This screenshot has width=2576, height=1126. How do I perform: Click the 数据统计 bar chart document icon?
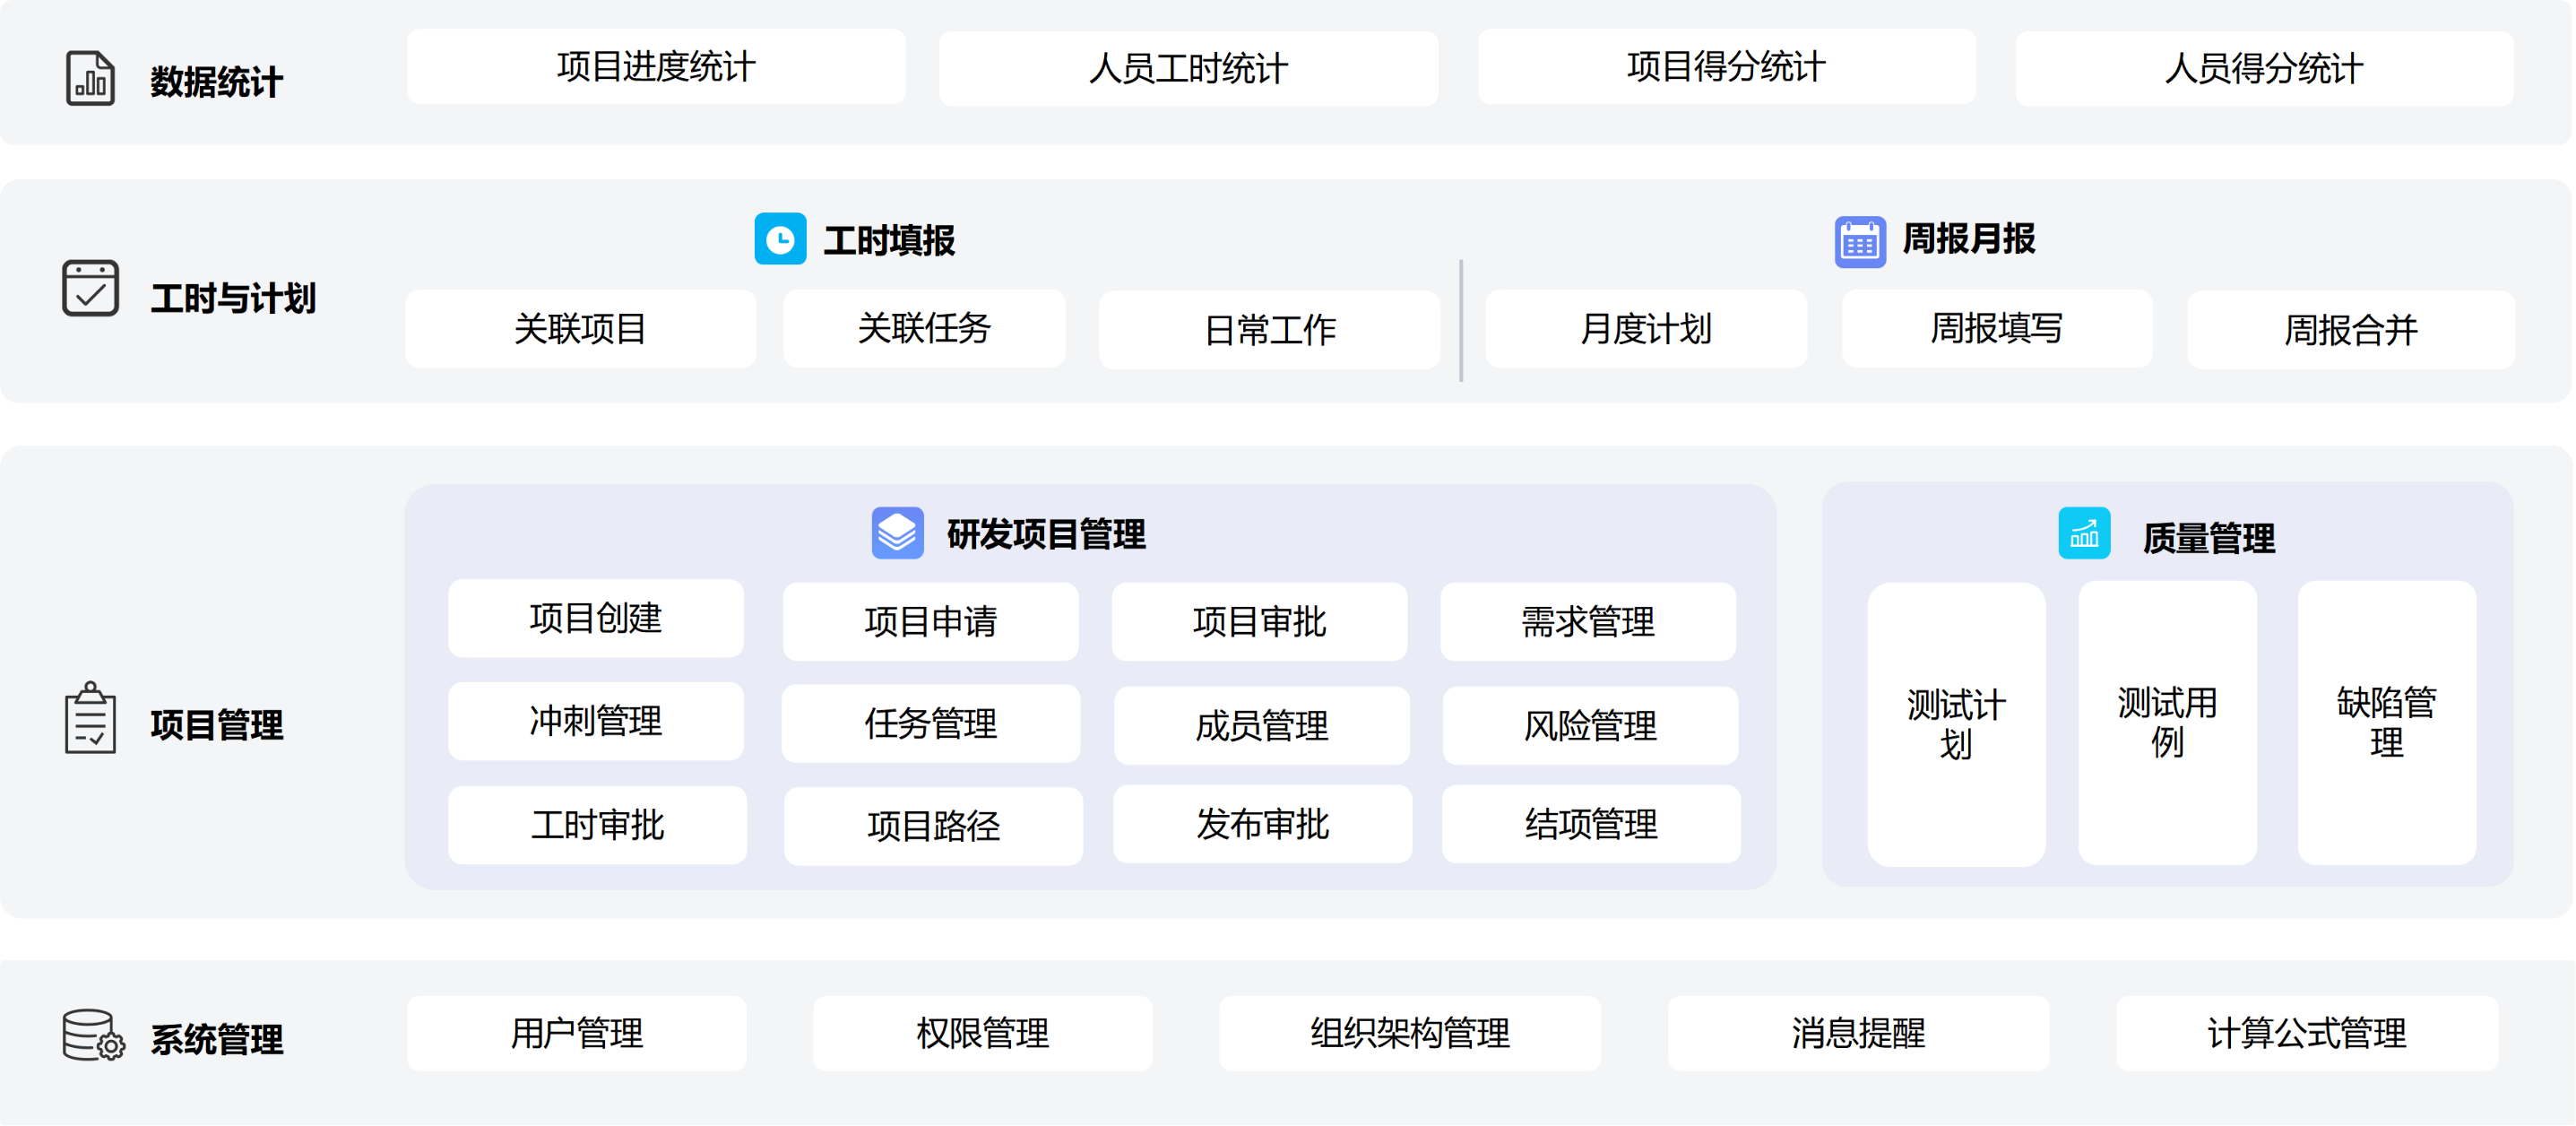pyautogui.click(x=90, y=78)
